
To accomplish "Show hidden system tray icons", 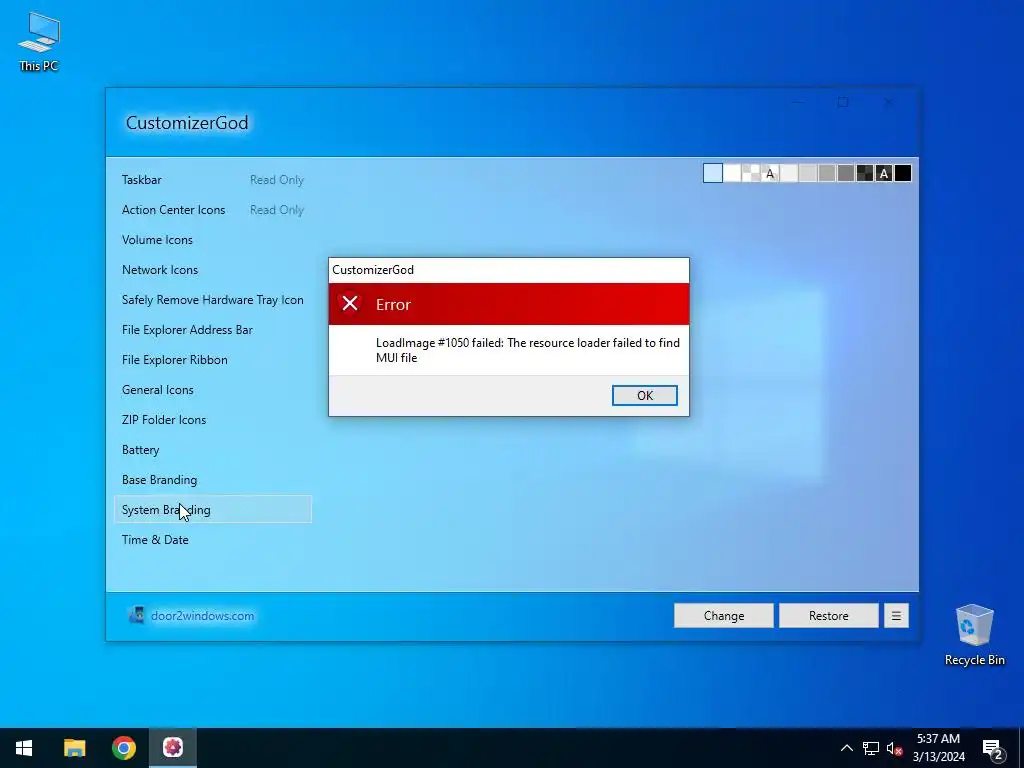I will click(x=846, y=748).
